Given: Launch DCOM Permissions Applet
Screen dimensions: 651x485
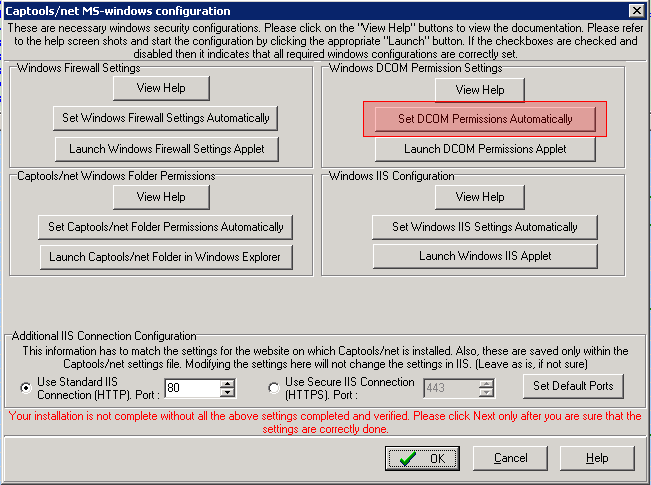Looking at the screenshot, I should click(485, 149).
